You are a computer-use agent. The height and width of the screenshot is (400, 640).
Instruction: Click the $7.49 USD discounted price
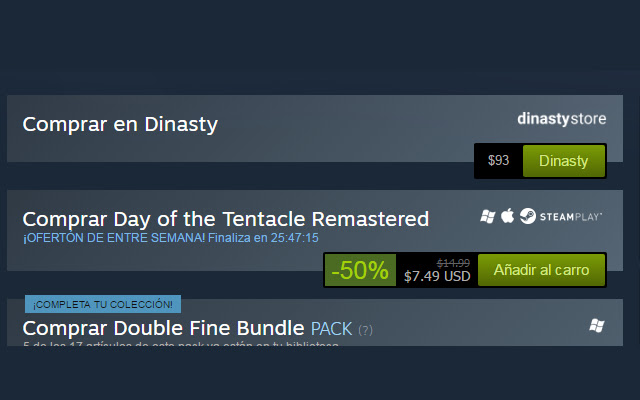point(437,276)
